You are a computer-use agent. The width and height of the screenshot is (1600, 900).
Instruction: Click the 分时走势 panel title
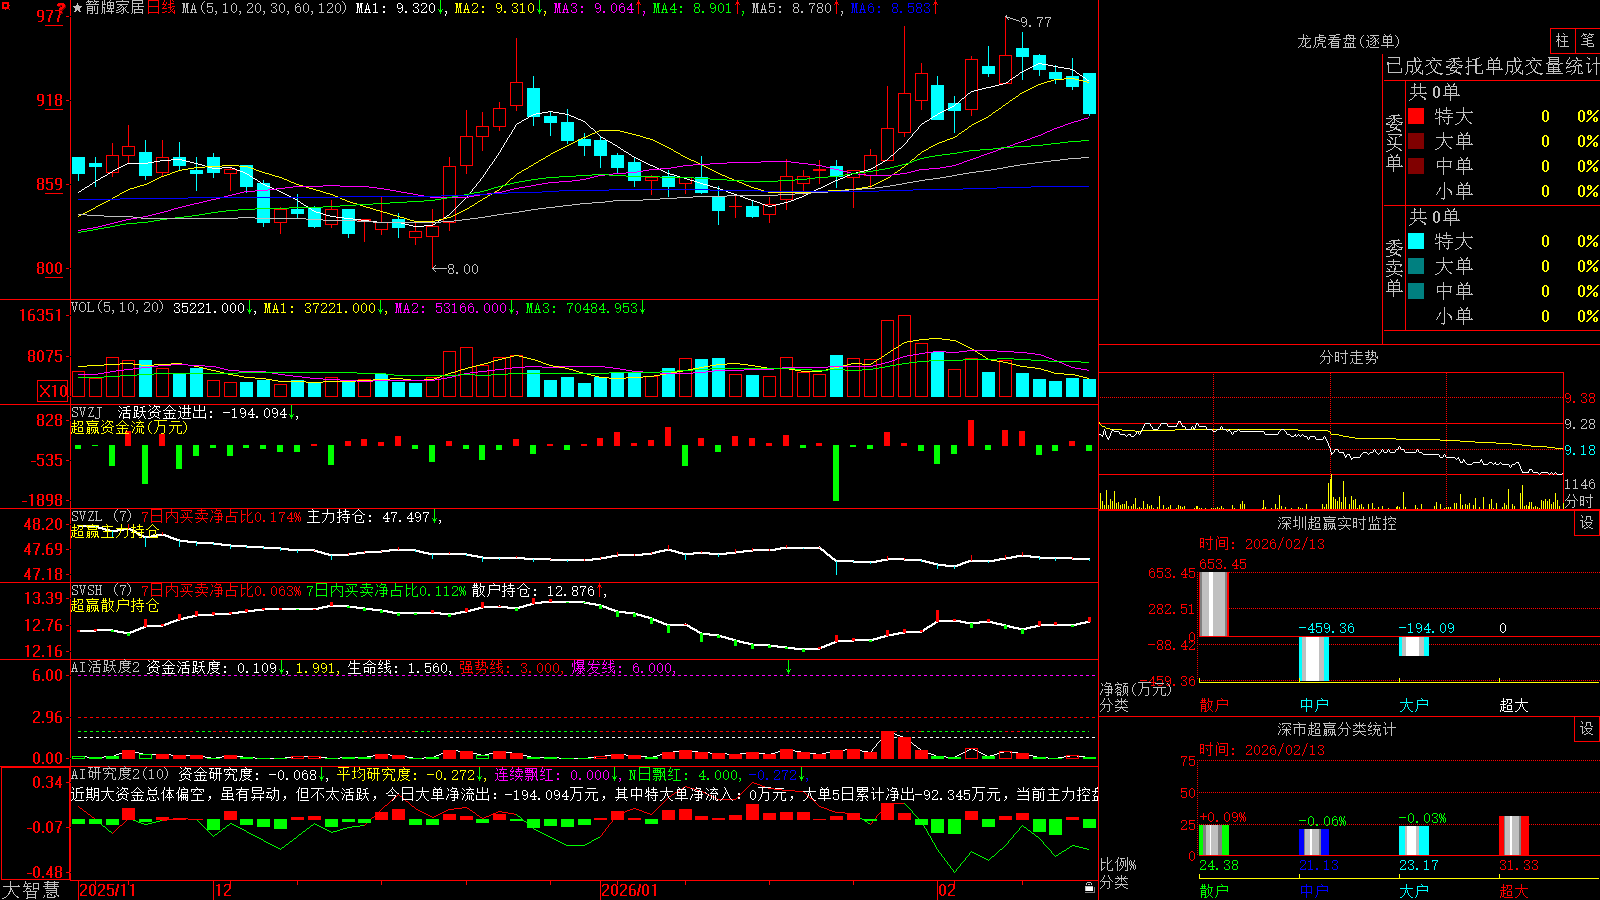tap(1348, 357)
